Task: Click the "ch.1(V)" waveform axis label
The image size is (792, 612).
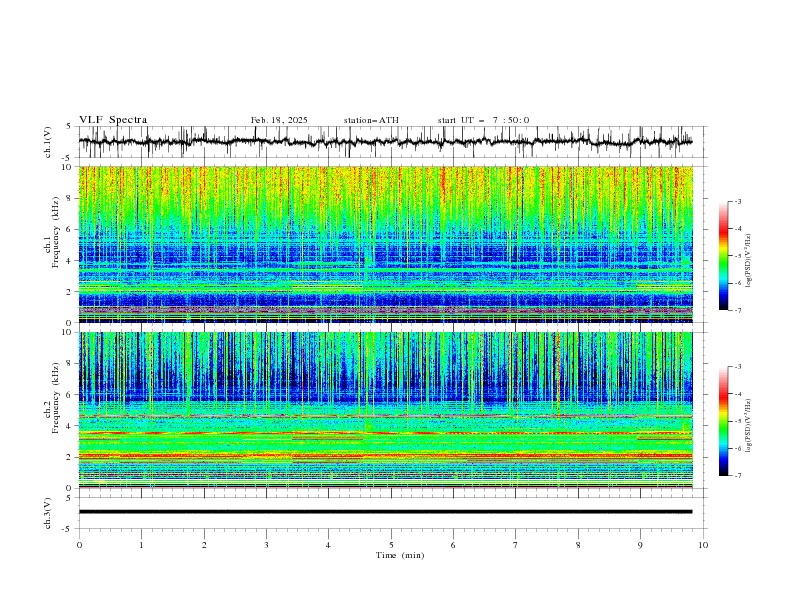Action: pyautogui.click(x=48, y=142)
